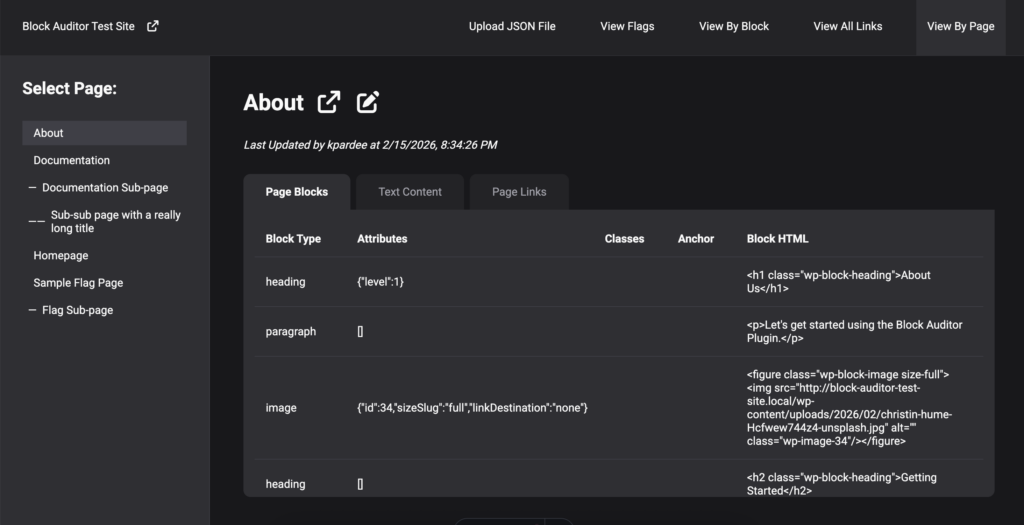Select Flag Sub-page in sidebar

click(x=77, y=310)
